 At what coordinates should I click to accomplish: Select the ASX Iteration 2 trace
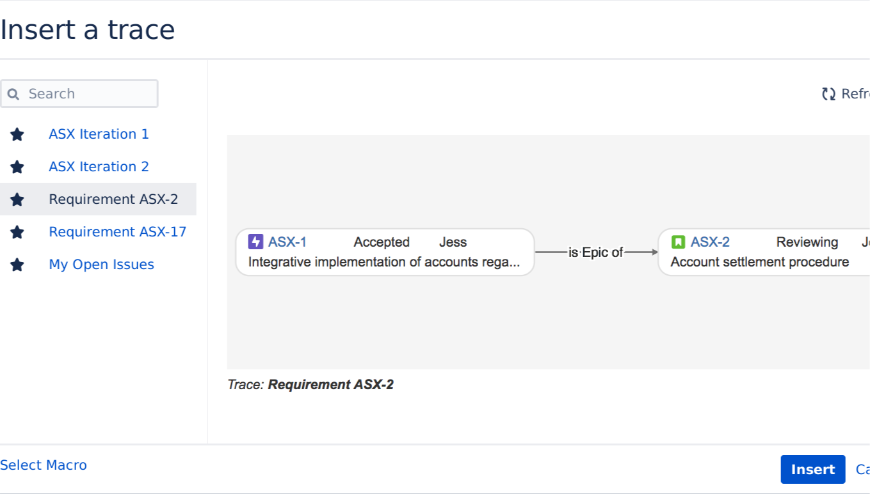(x=99, y=167)
